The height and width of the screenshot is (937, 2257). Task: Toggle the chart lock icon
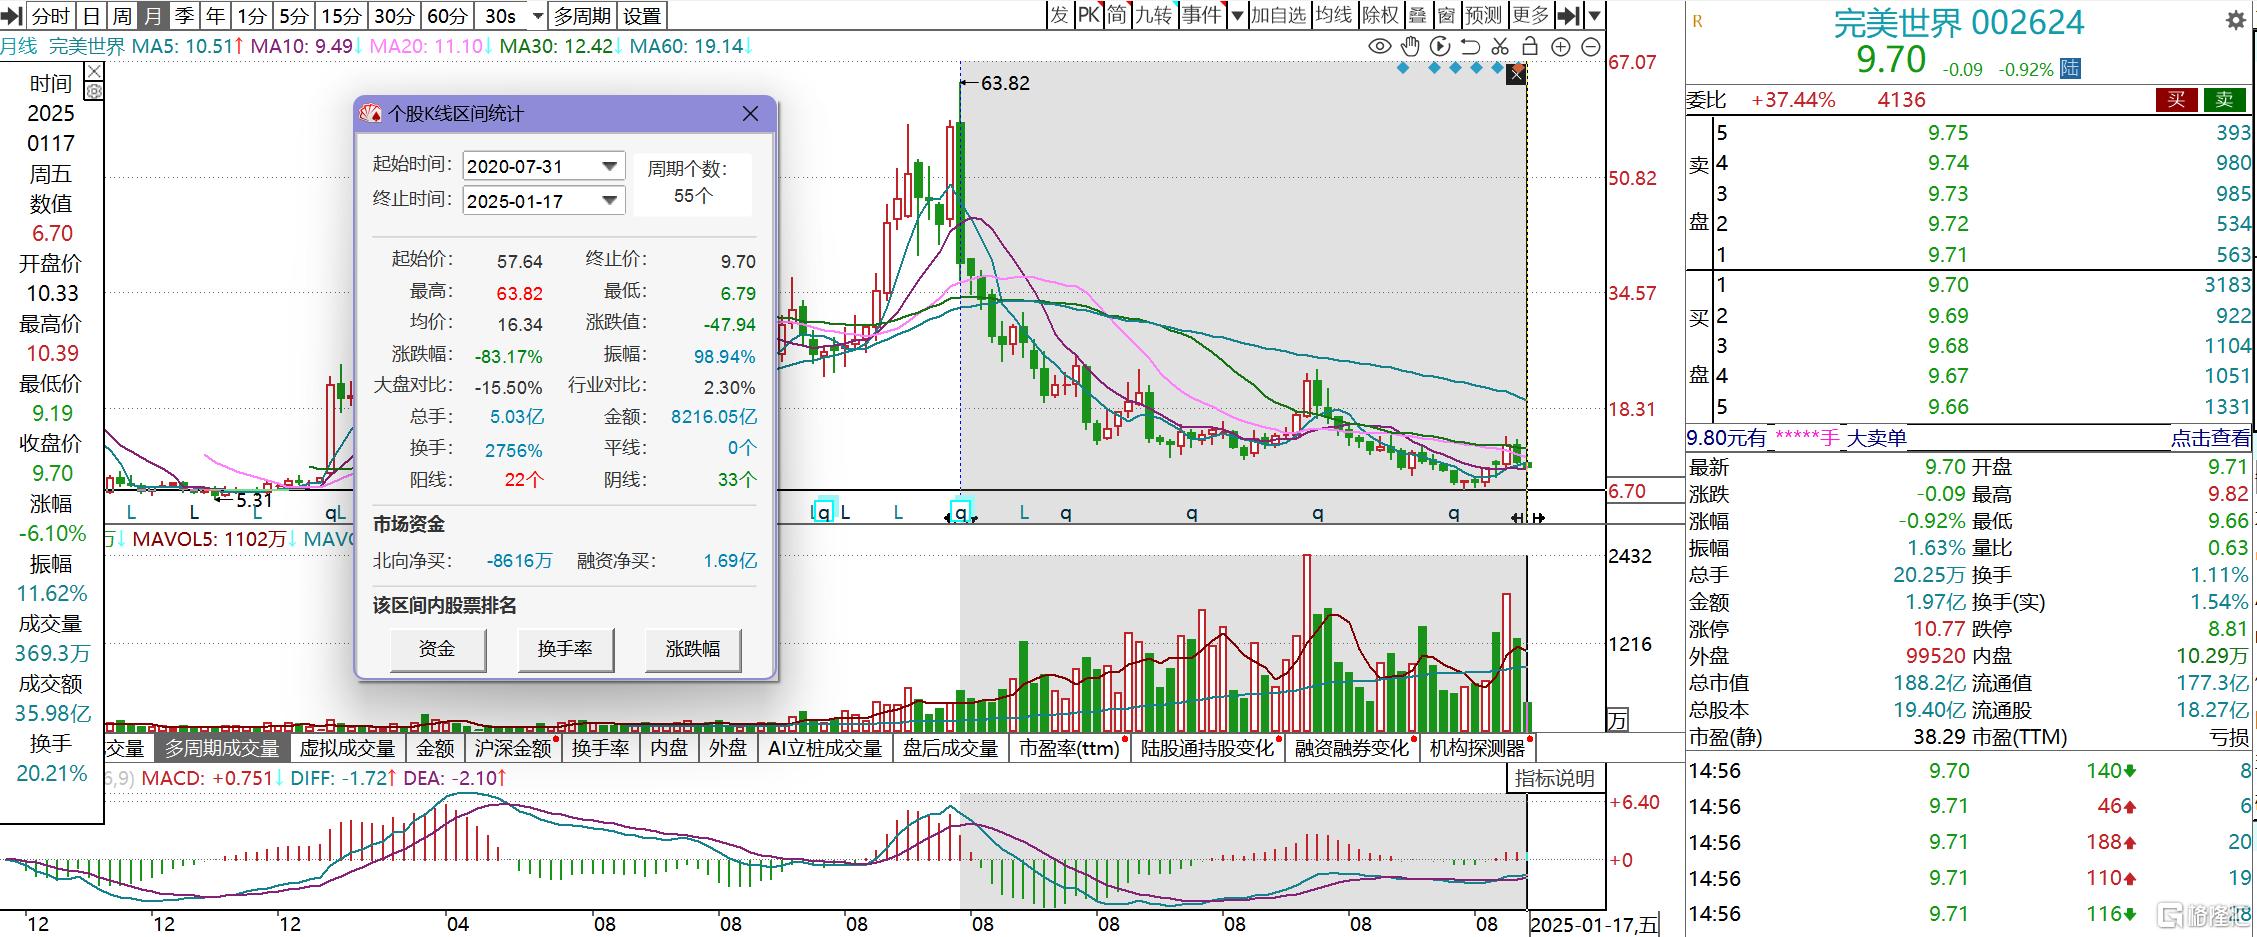tap(1530, 47)
